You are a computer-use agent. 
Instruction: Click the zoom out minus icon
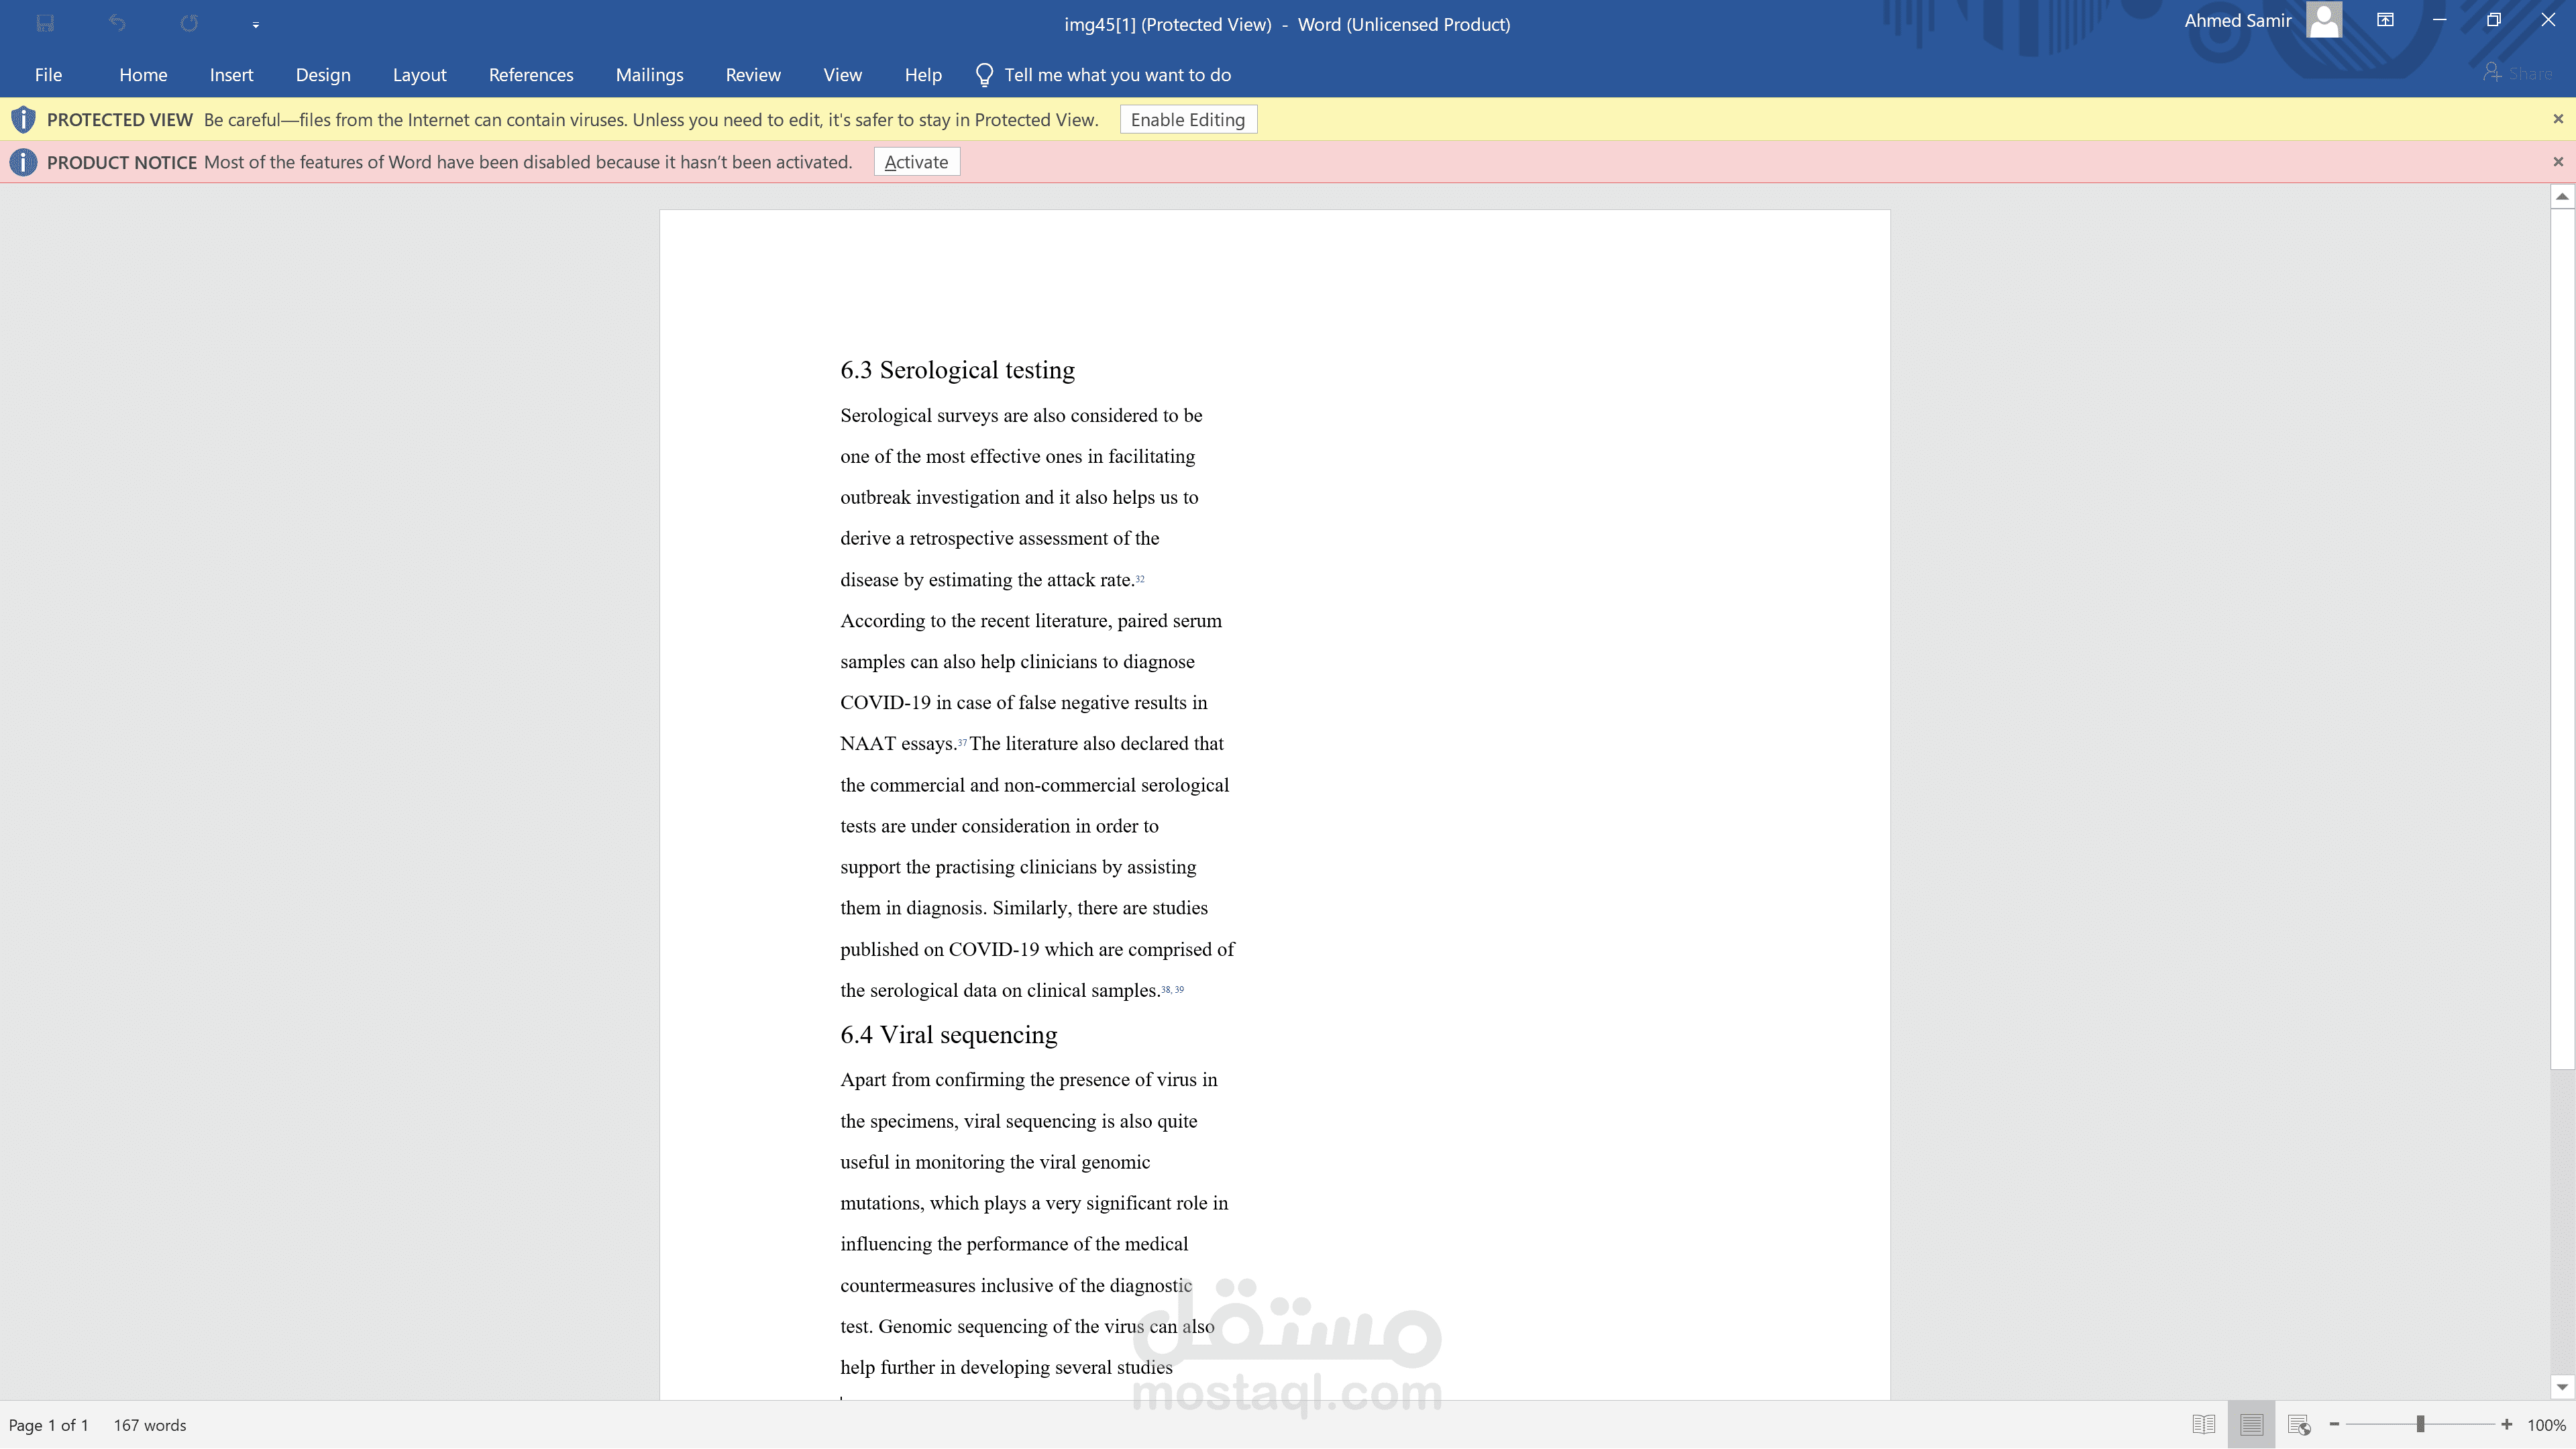2334,1424
